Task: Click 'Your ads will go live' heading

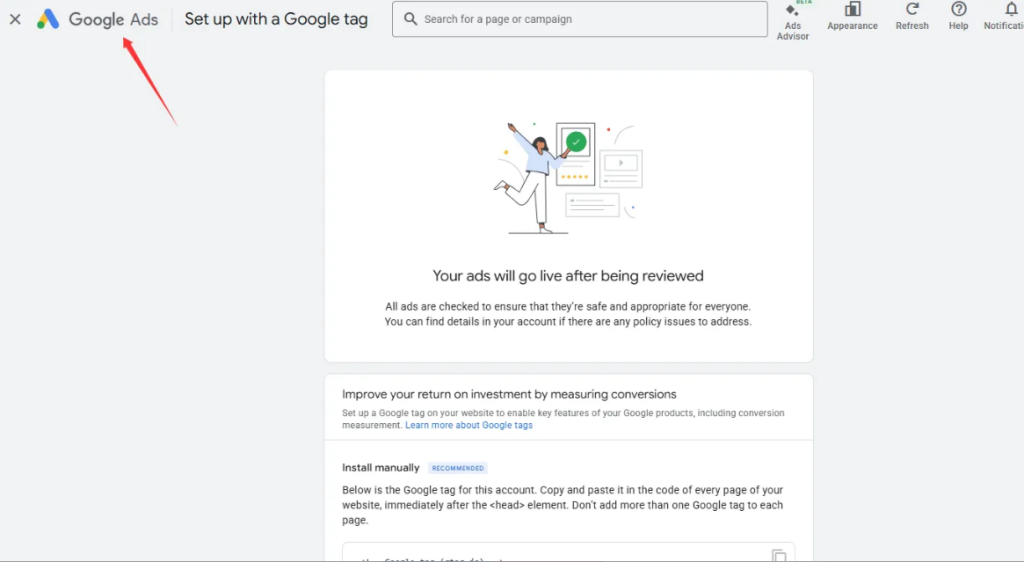Action: (x=568, y=276)
